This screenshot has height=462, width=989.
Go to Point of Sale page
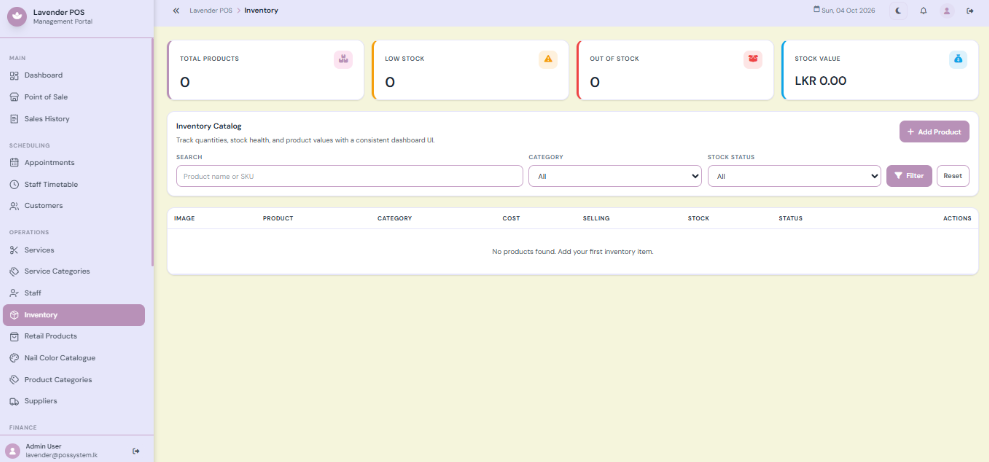74,97
